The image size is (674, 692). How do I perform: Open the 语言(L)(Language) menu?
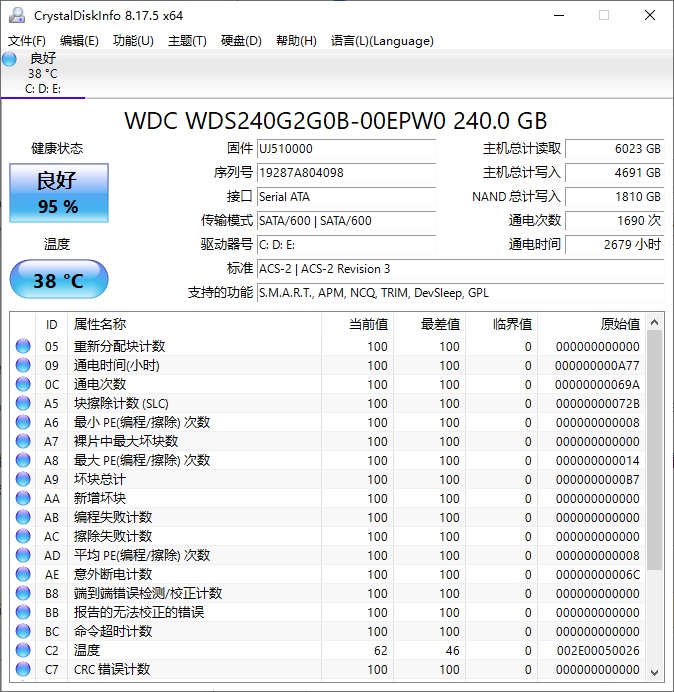[x=382, y=41]
